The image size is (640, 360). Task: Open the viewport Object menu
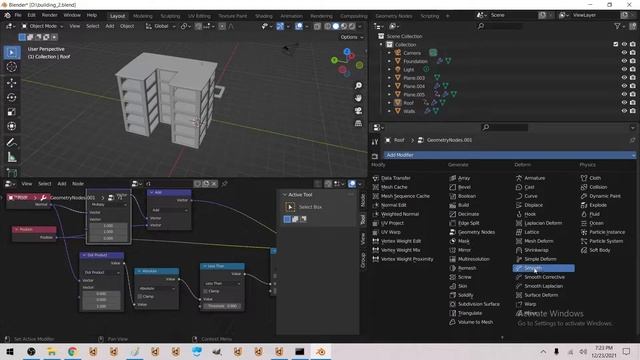[x=127, y=26]
